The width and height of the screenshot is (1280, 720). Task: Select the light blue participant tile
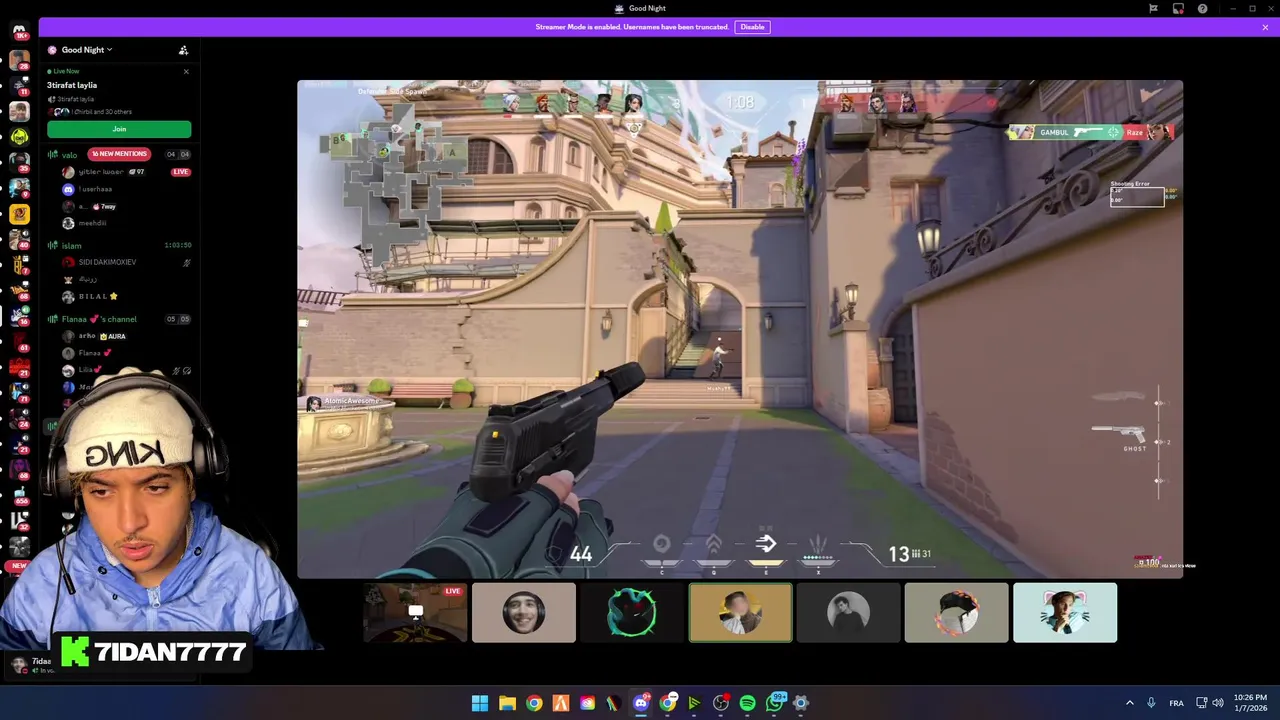click(1065, 613)
